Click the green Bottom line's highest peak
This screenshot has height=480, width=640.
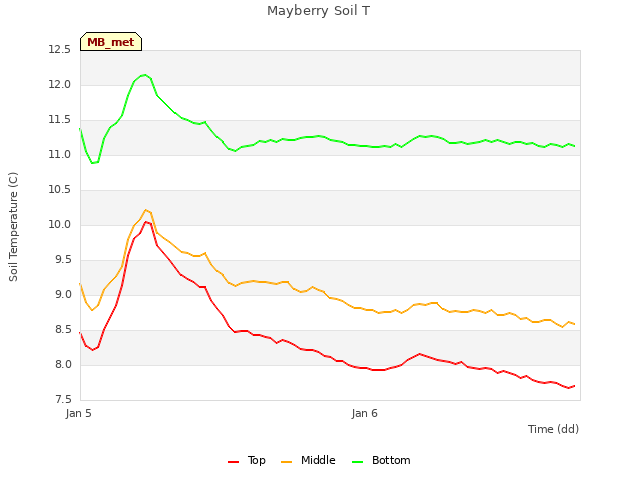point(144,75)
